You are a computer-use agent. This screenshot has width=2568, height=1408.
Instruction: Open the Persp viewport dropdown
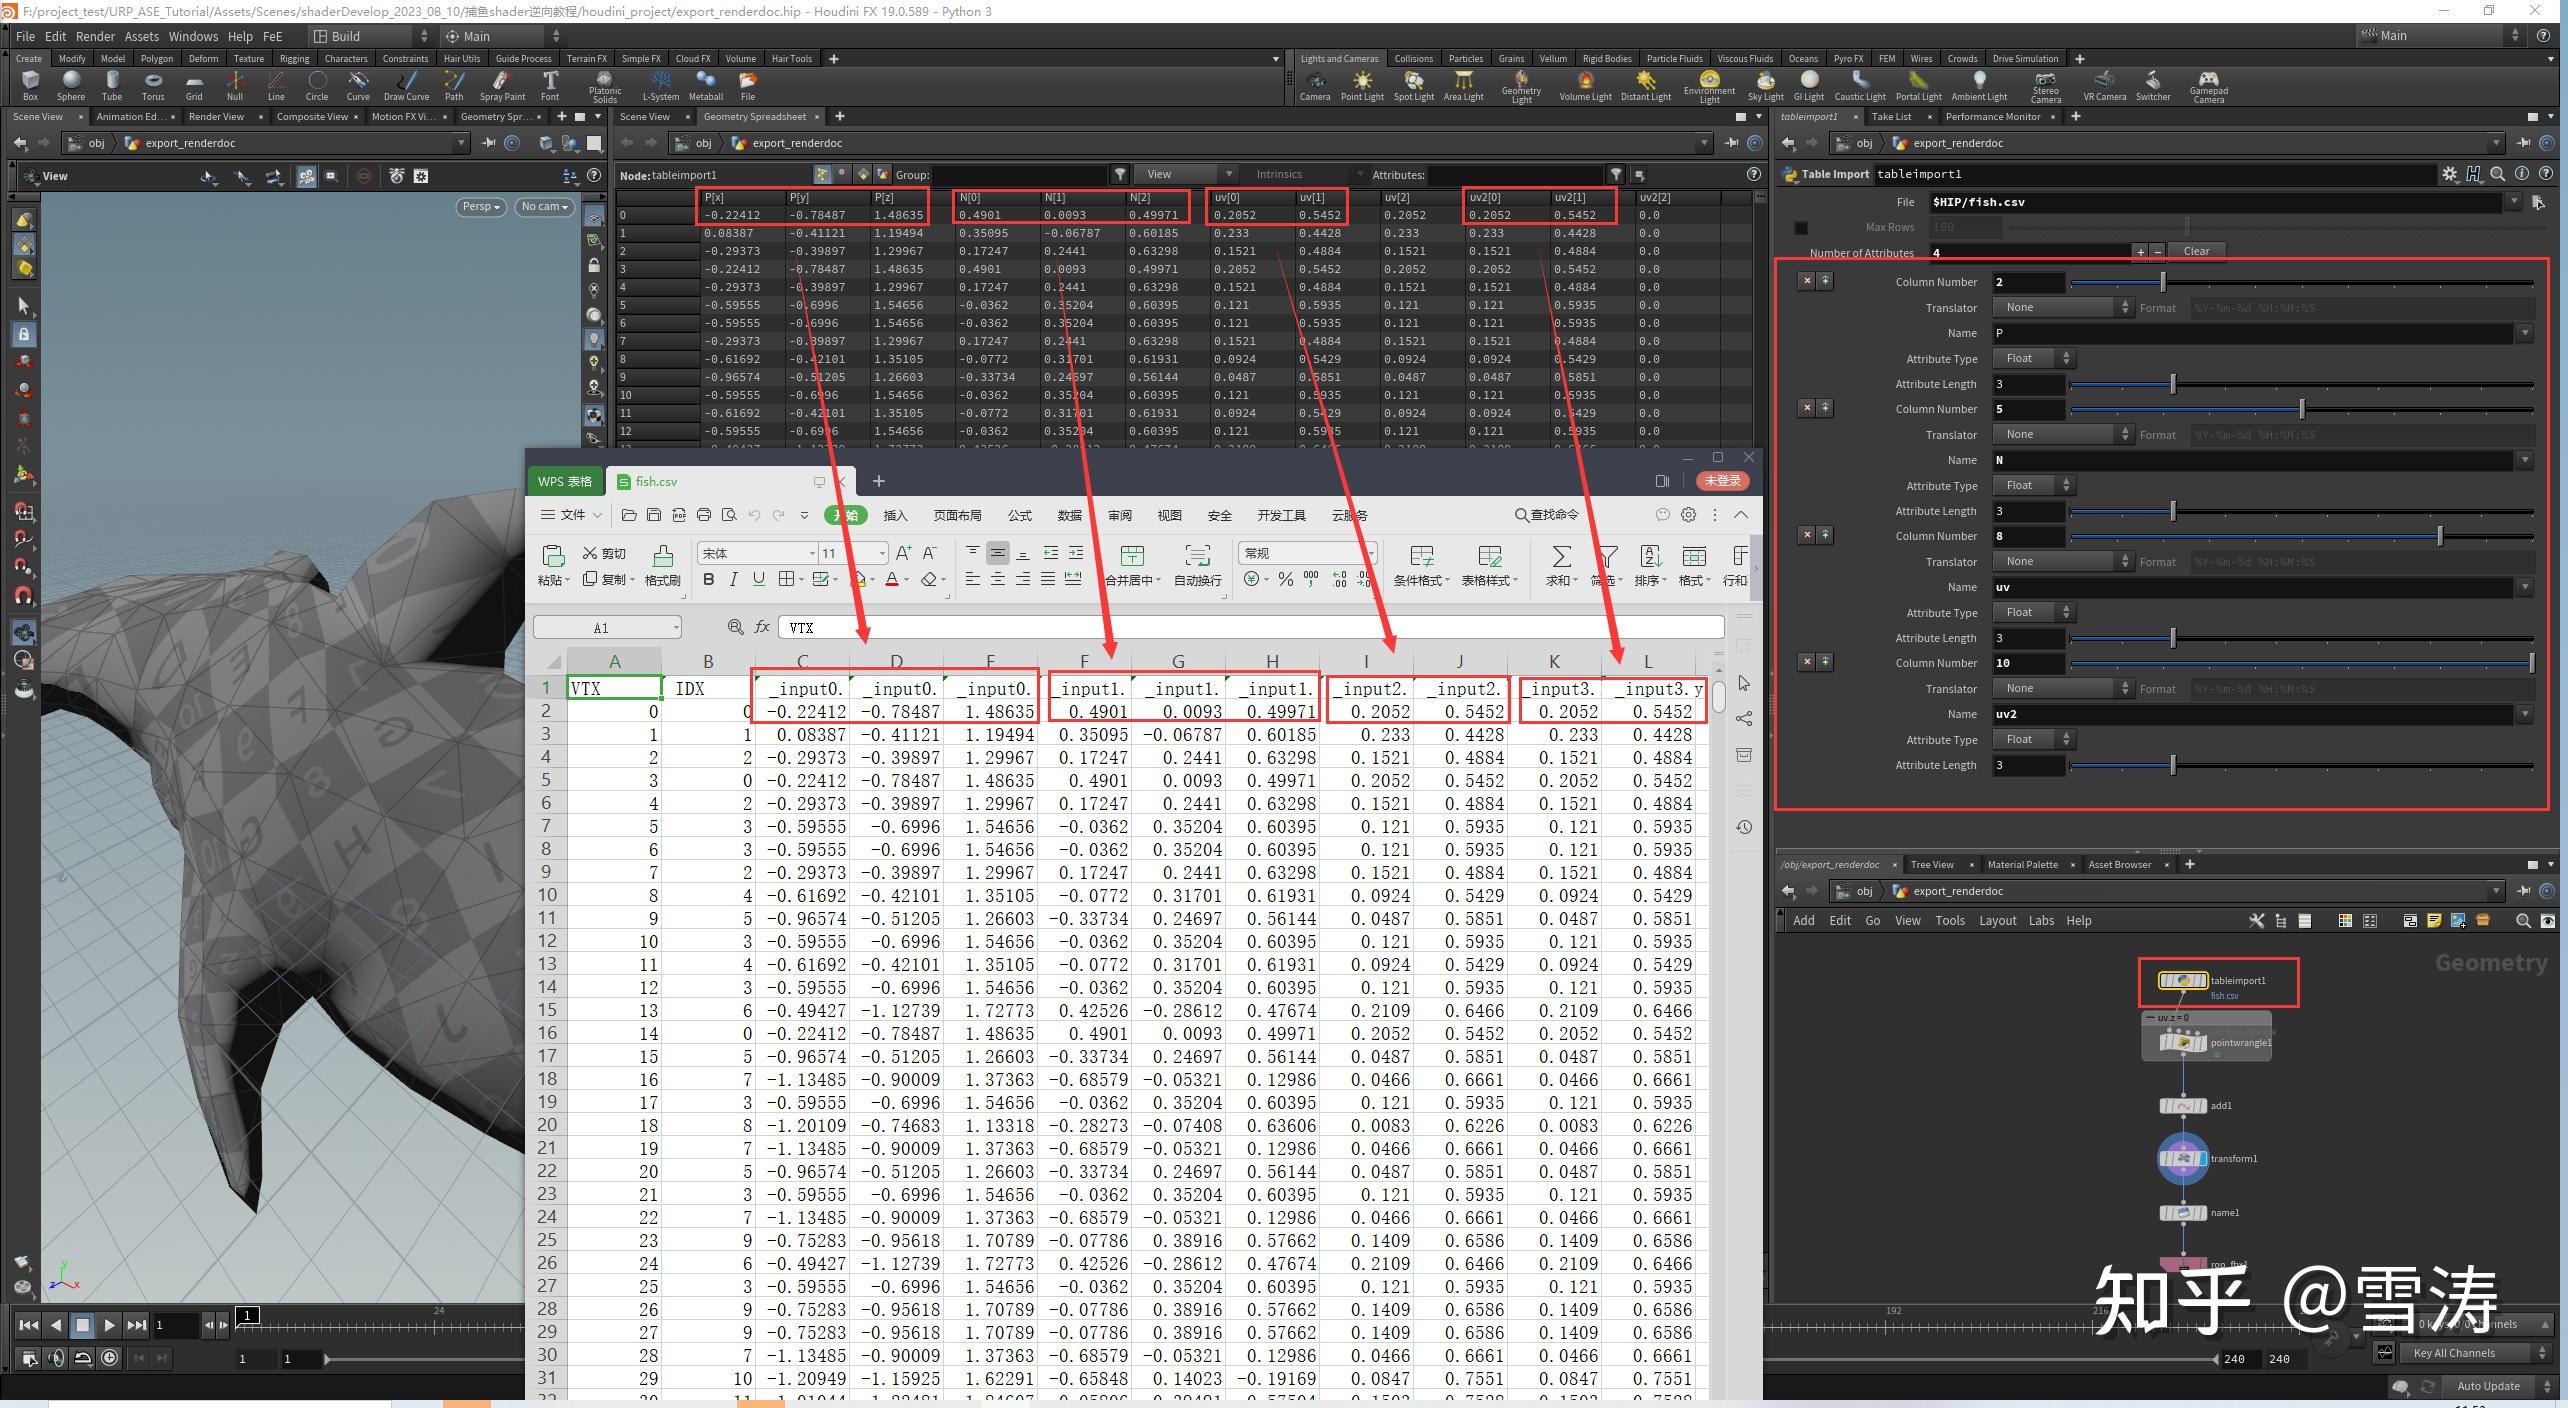[481, 207]
